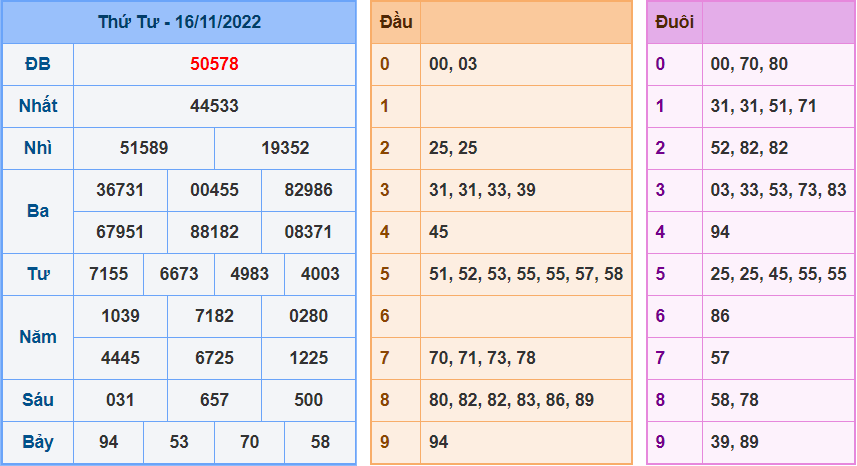The image size is (857, 466).
Task: Select third prize number 08371
Action: coord(308,232)
